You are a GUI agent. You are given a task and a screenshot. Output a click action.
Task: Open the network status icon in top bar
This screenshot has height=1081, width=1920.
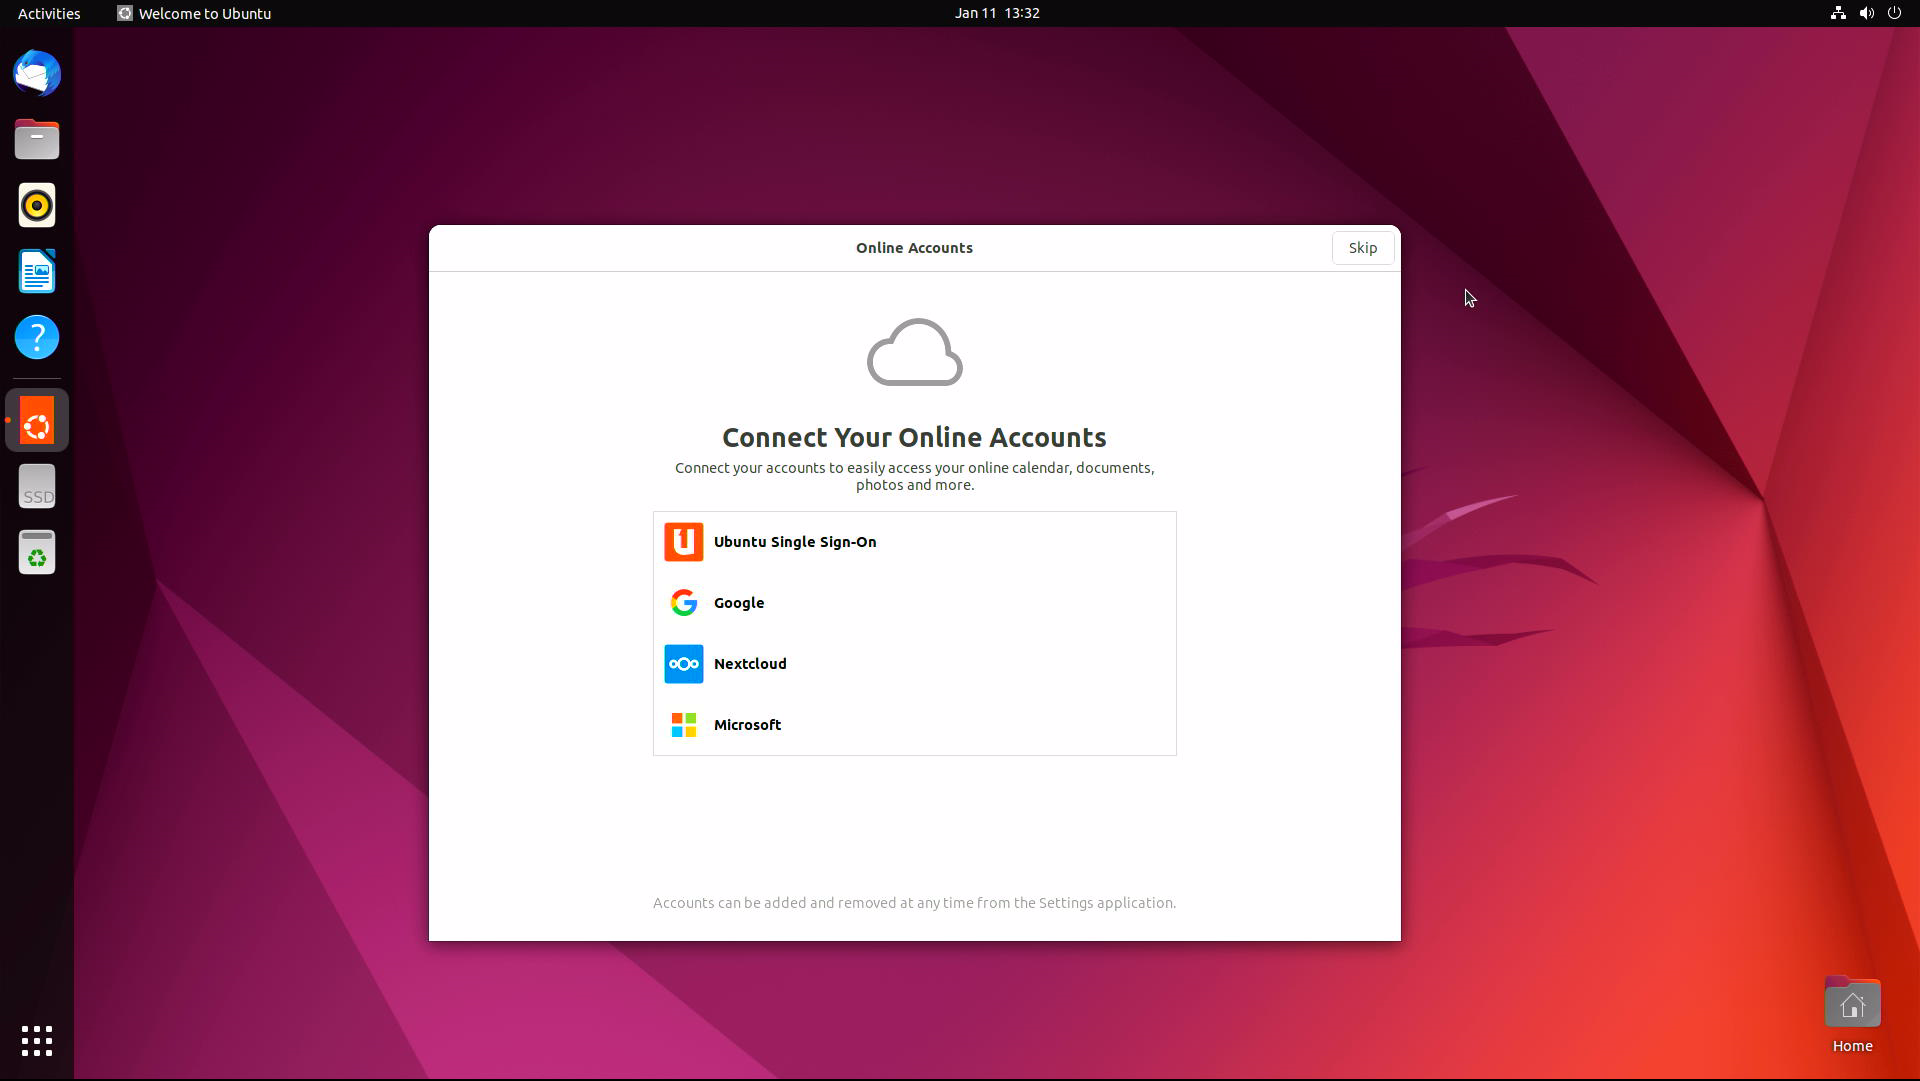[1838, 13]
